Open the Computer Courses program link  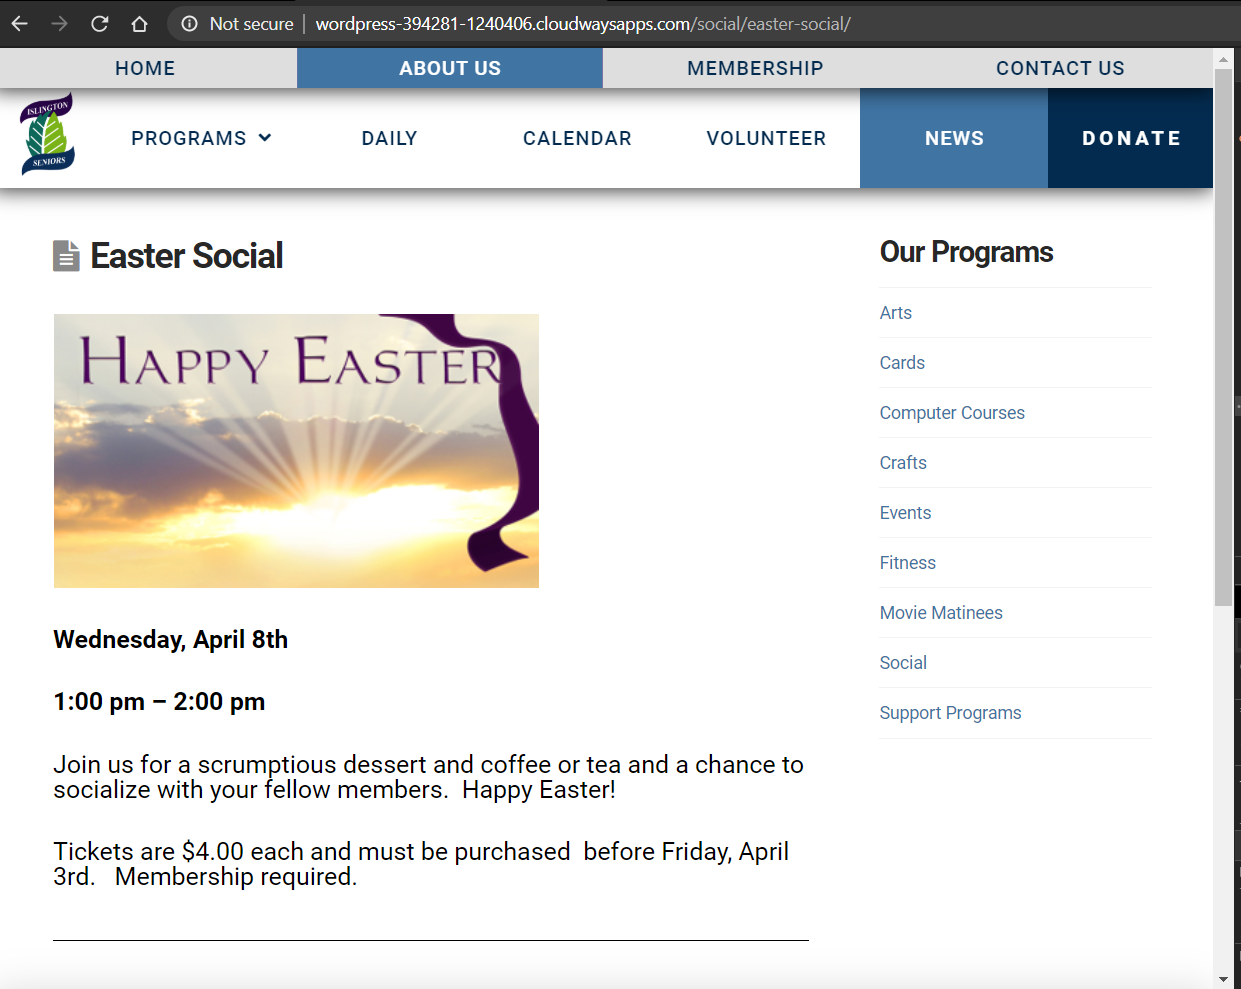pyautogui.click(x=952, y=413)
